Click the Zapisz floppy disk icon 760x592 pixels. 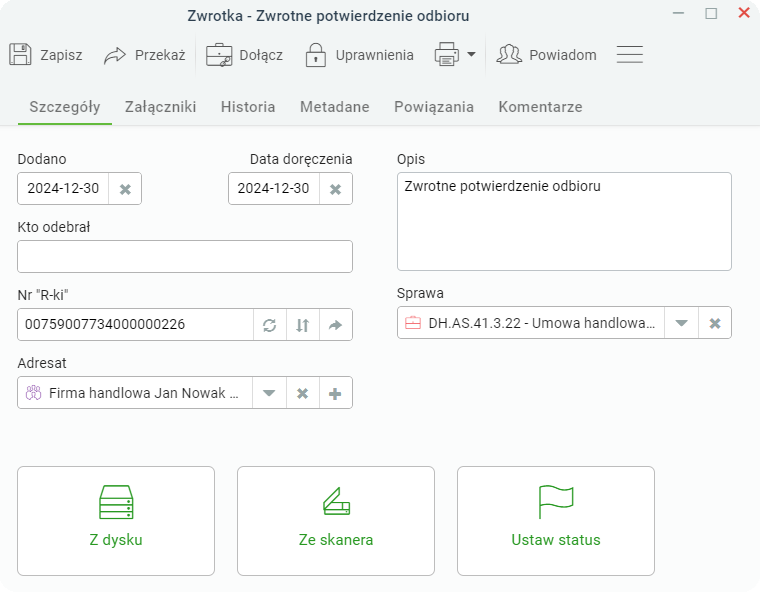click(20, 54)
